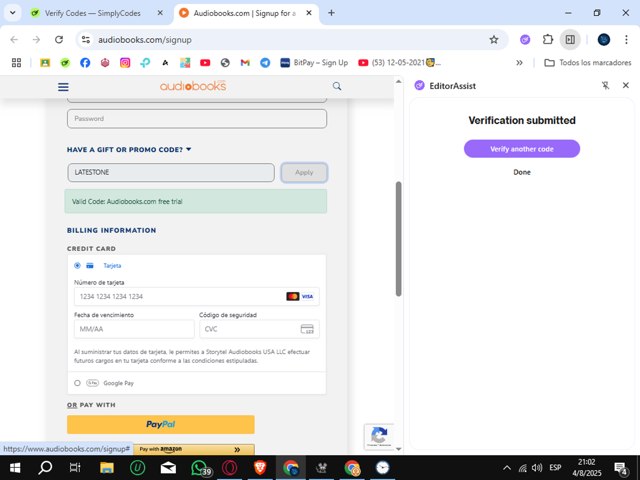Click the page vertical scrollbar thumb
The image size is (640, 480).
pyautogui.click(x=398, y=239)
